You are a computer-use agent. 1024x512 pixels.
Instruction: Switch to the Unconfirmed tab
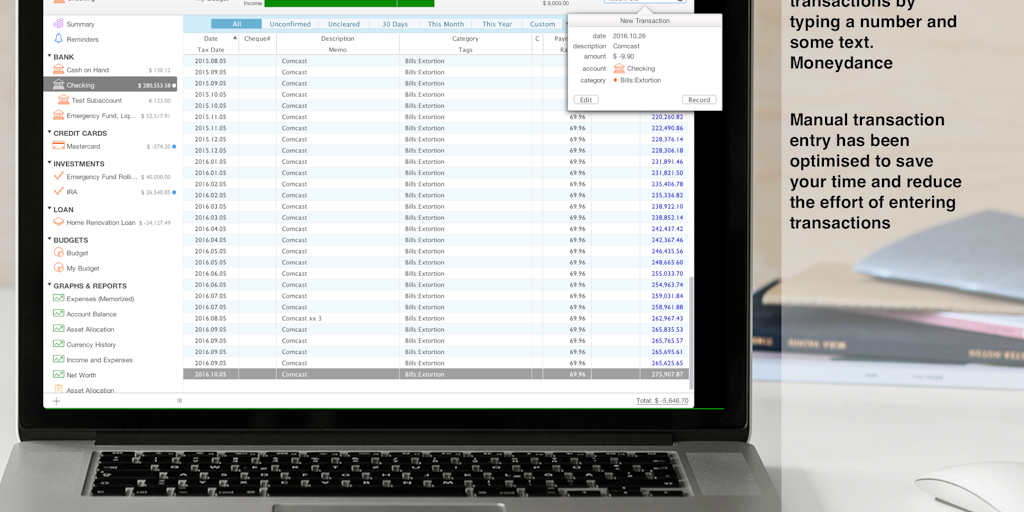pyautogui.click(x=290, y=24)
